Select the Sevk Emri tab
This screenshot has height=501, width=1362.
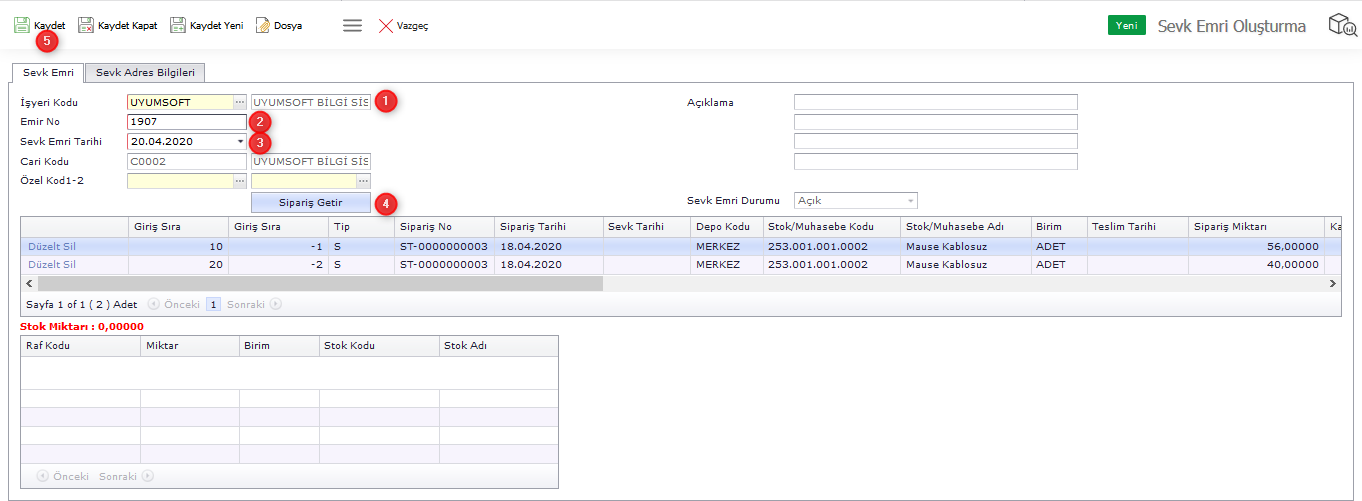coord(48,73)
